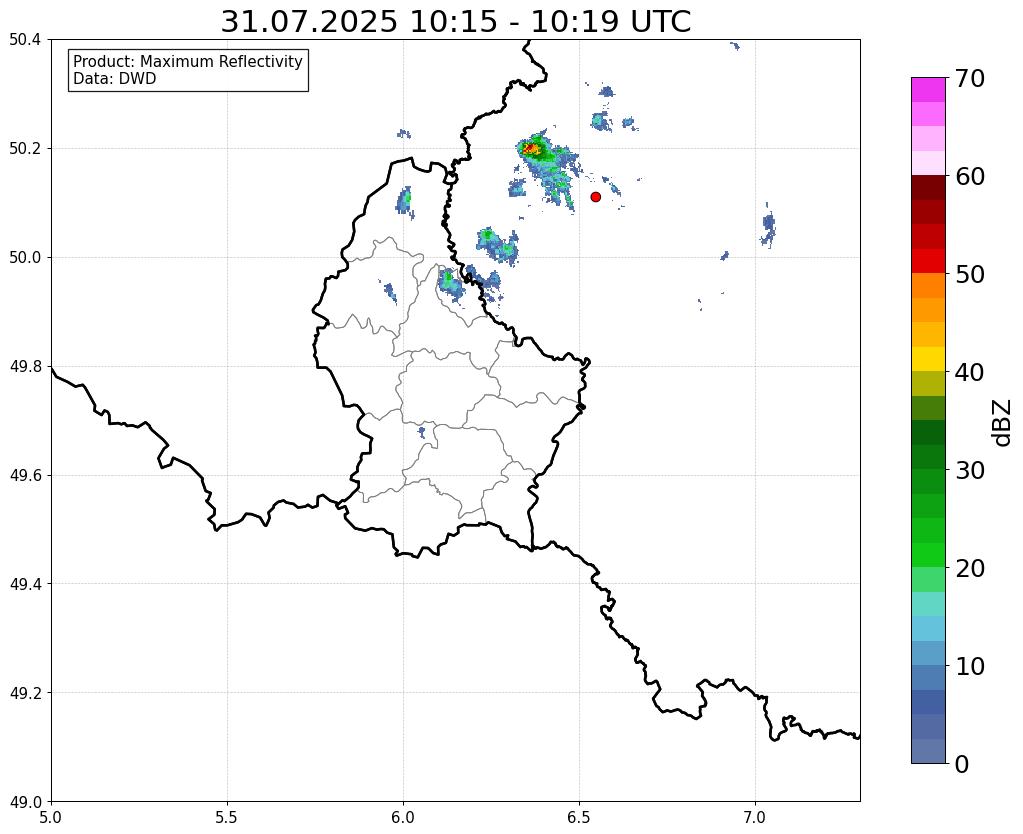Click the 60 dBZ colorbar label
1023x834 pixels.
pyautogui.click(x=970, y=176)
